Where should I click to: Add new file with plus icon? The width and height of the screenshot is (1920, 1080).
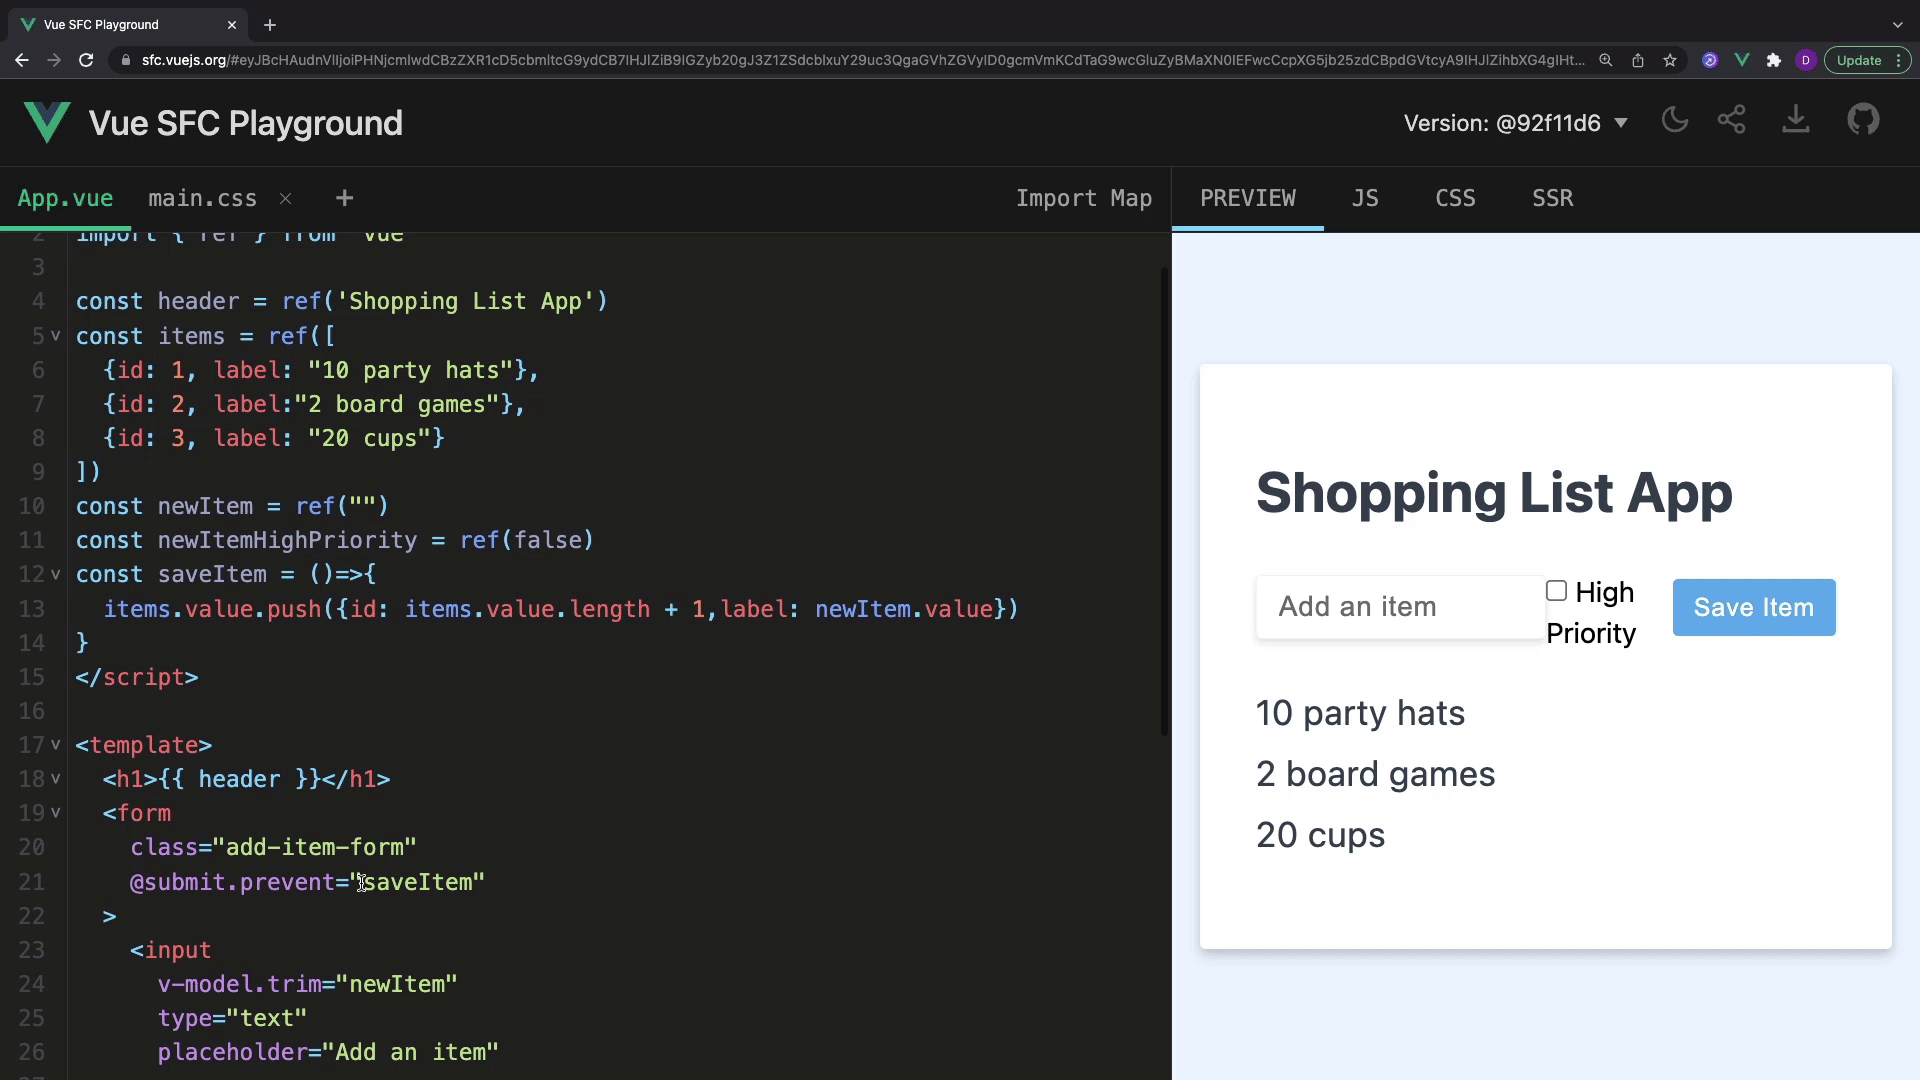(x=344, y=198)
